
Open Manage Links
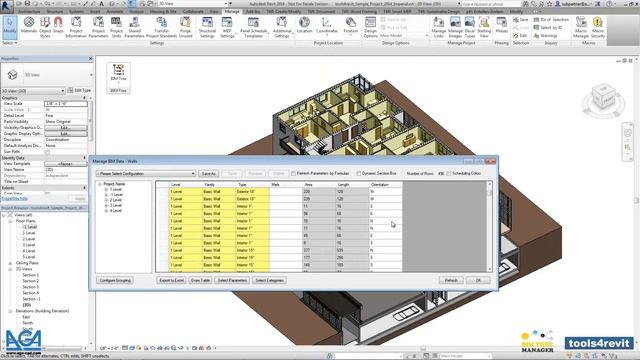click(x=438, y=27)
